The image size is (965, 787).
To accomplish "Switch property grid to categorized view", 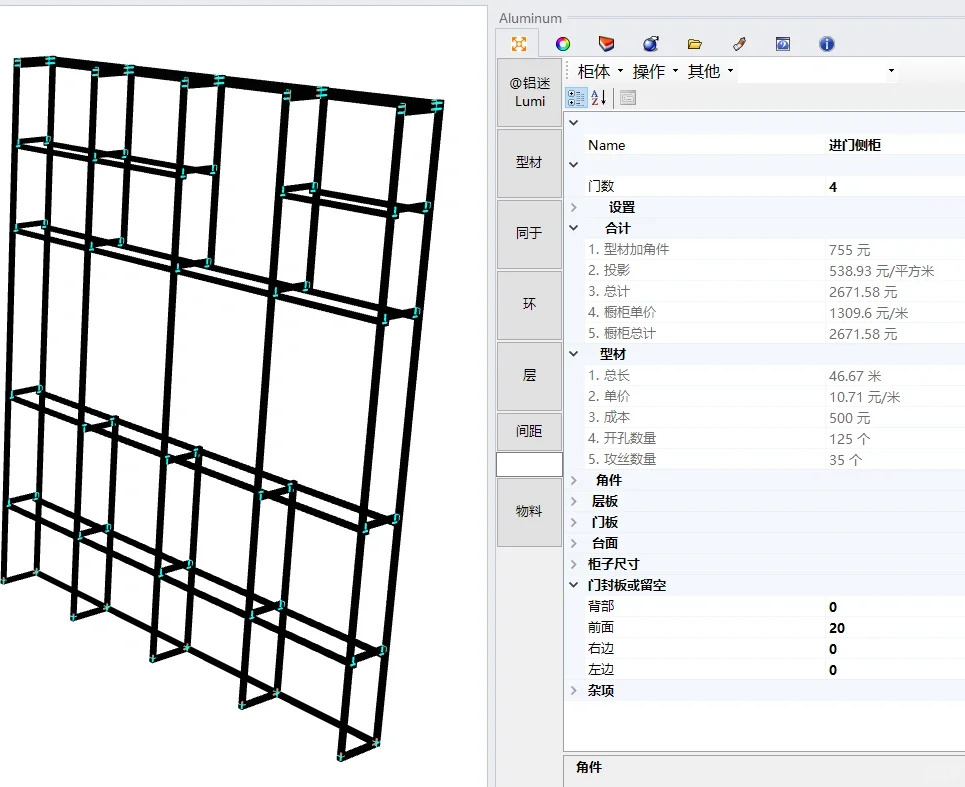I will coord(576,97).
